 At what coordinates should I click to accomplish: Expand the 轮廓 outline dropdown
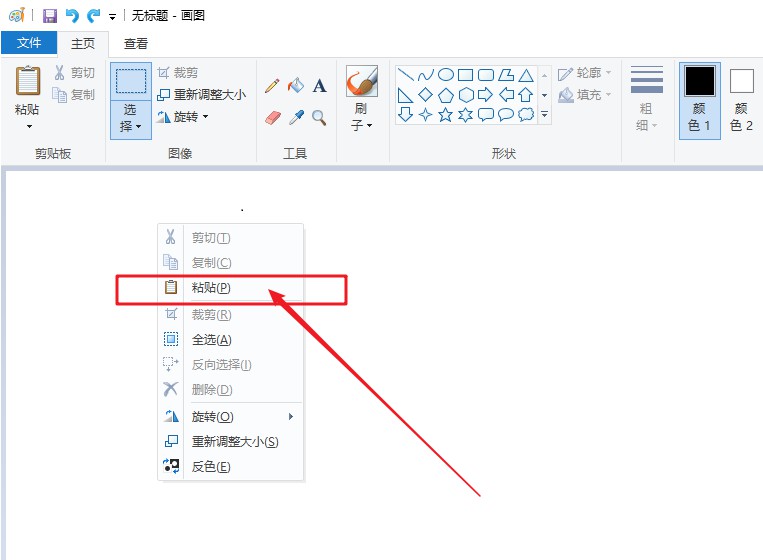coord(584,73)
